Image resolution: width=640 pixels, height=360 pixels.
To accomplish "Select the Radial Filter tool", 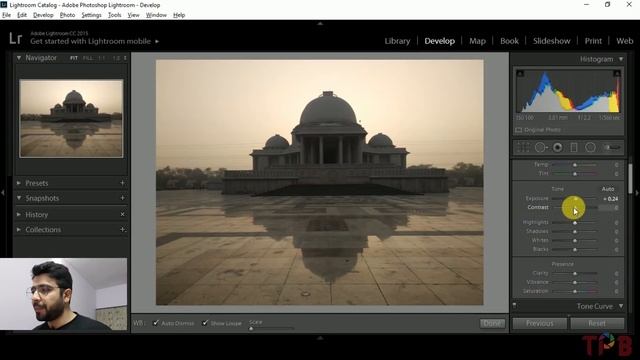I will tap(590, 147).
